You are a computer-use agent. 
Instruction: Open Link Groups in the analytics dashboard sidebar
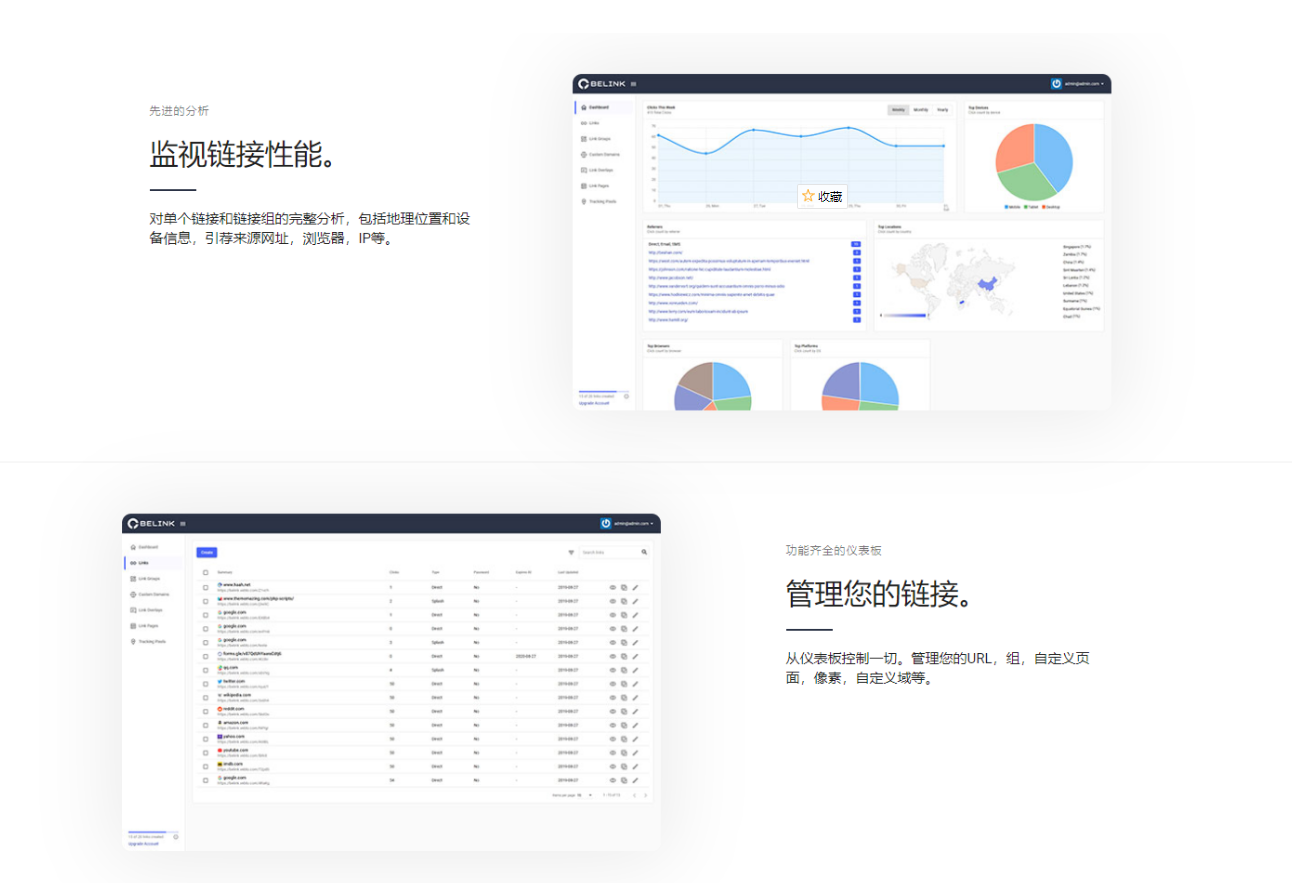pyautogui.click(x=595, y=138)
